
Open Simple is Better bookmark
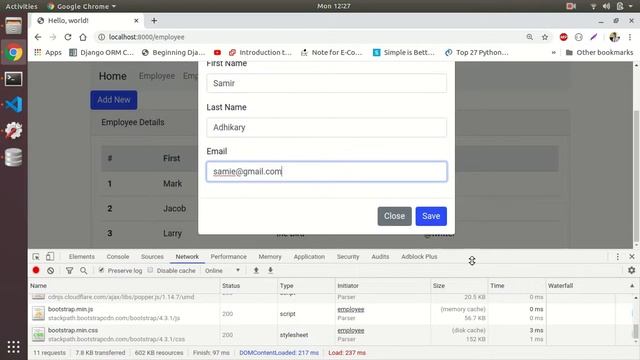click(404, 52)
